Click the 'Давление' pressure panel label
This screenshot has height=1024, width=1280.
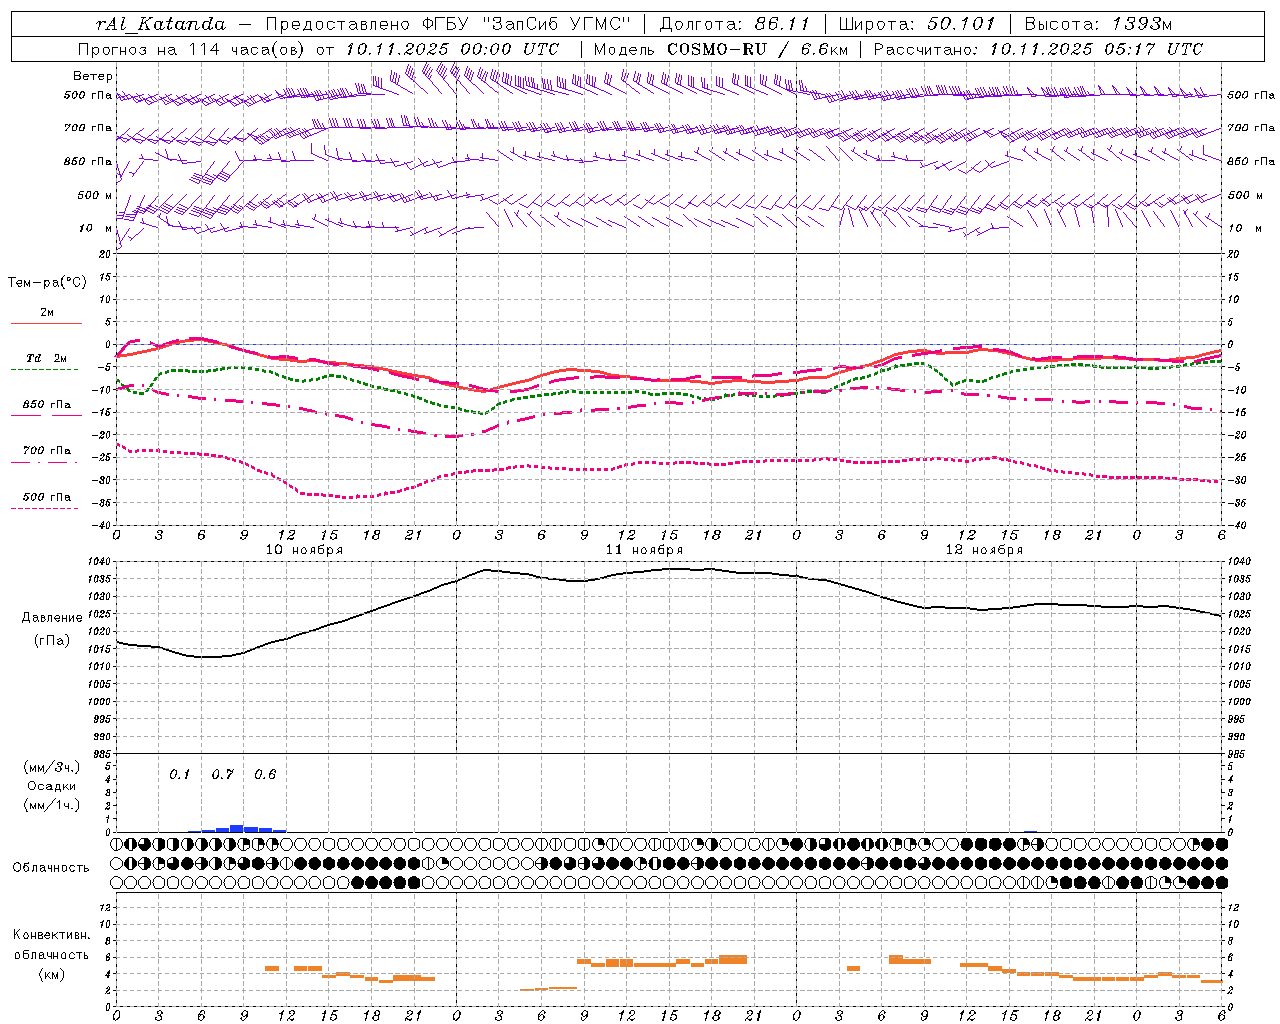[52, 618]
